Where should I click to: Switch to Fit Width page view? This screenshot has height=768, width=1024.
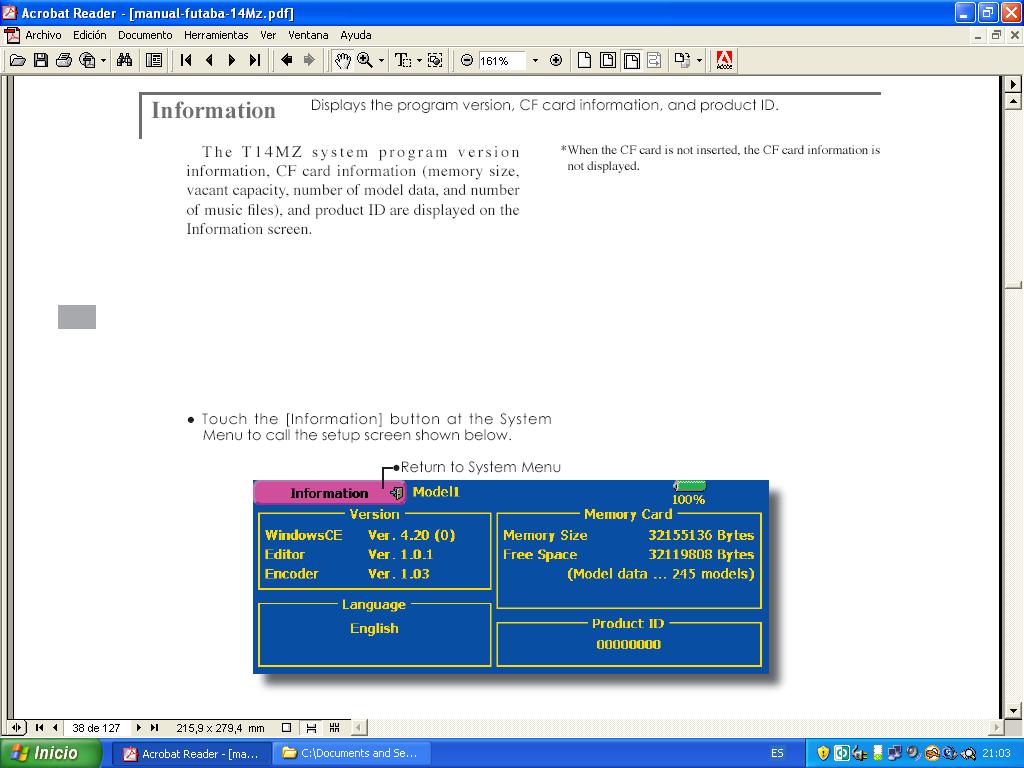pyautogui.click(x=632, y=60)
